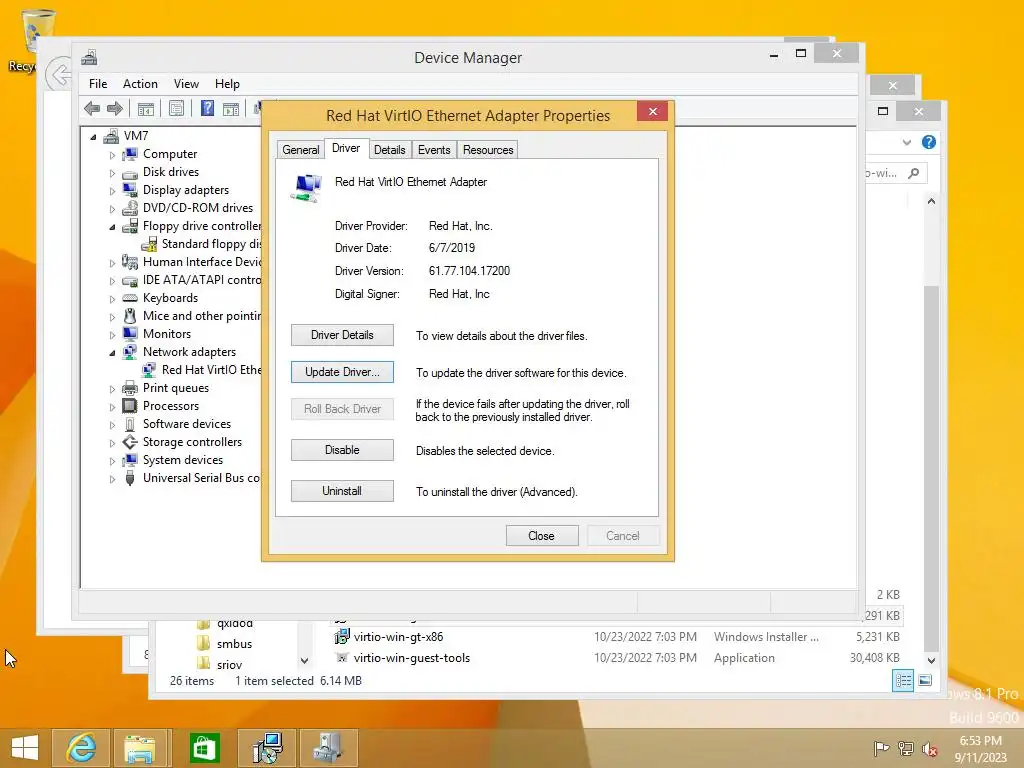
Task: Click the Computer category icon in tree
Action: click(130, 154)
